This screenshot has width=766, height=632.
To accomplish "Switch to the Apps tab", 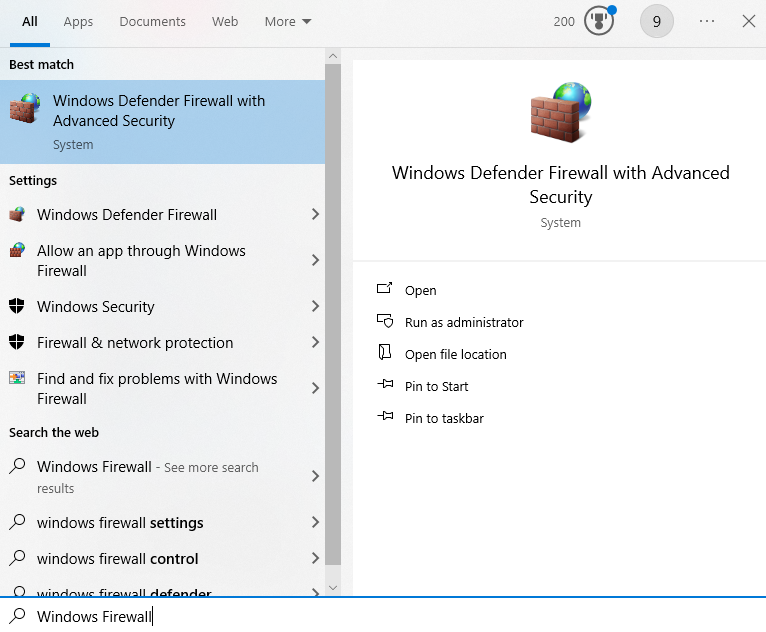I will click(78, 21).
